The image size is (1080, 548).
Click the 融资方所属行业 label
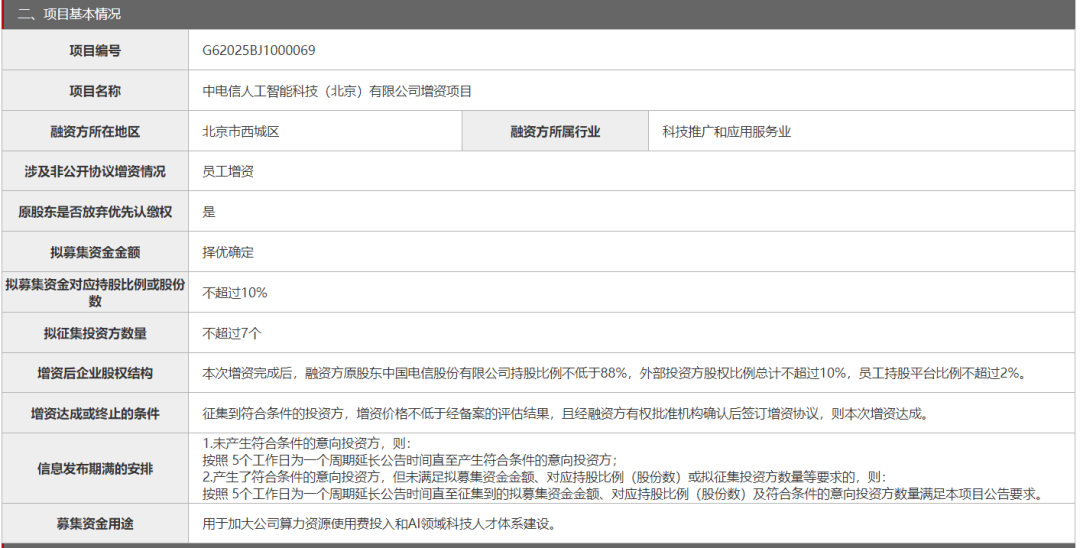(555, 131)
